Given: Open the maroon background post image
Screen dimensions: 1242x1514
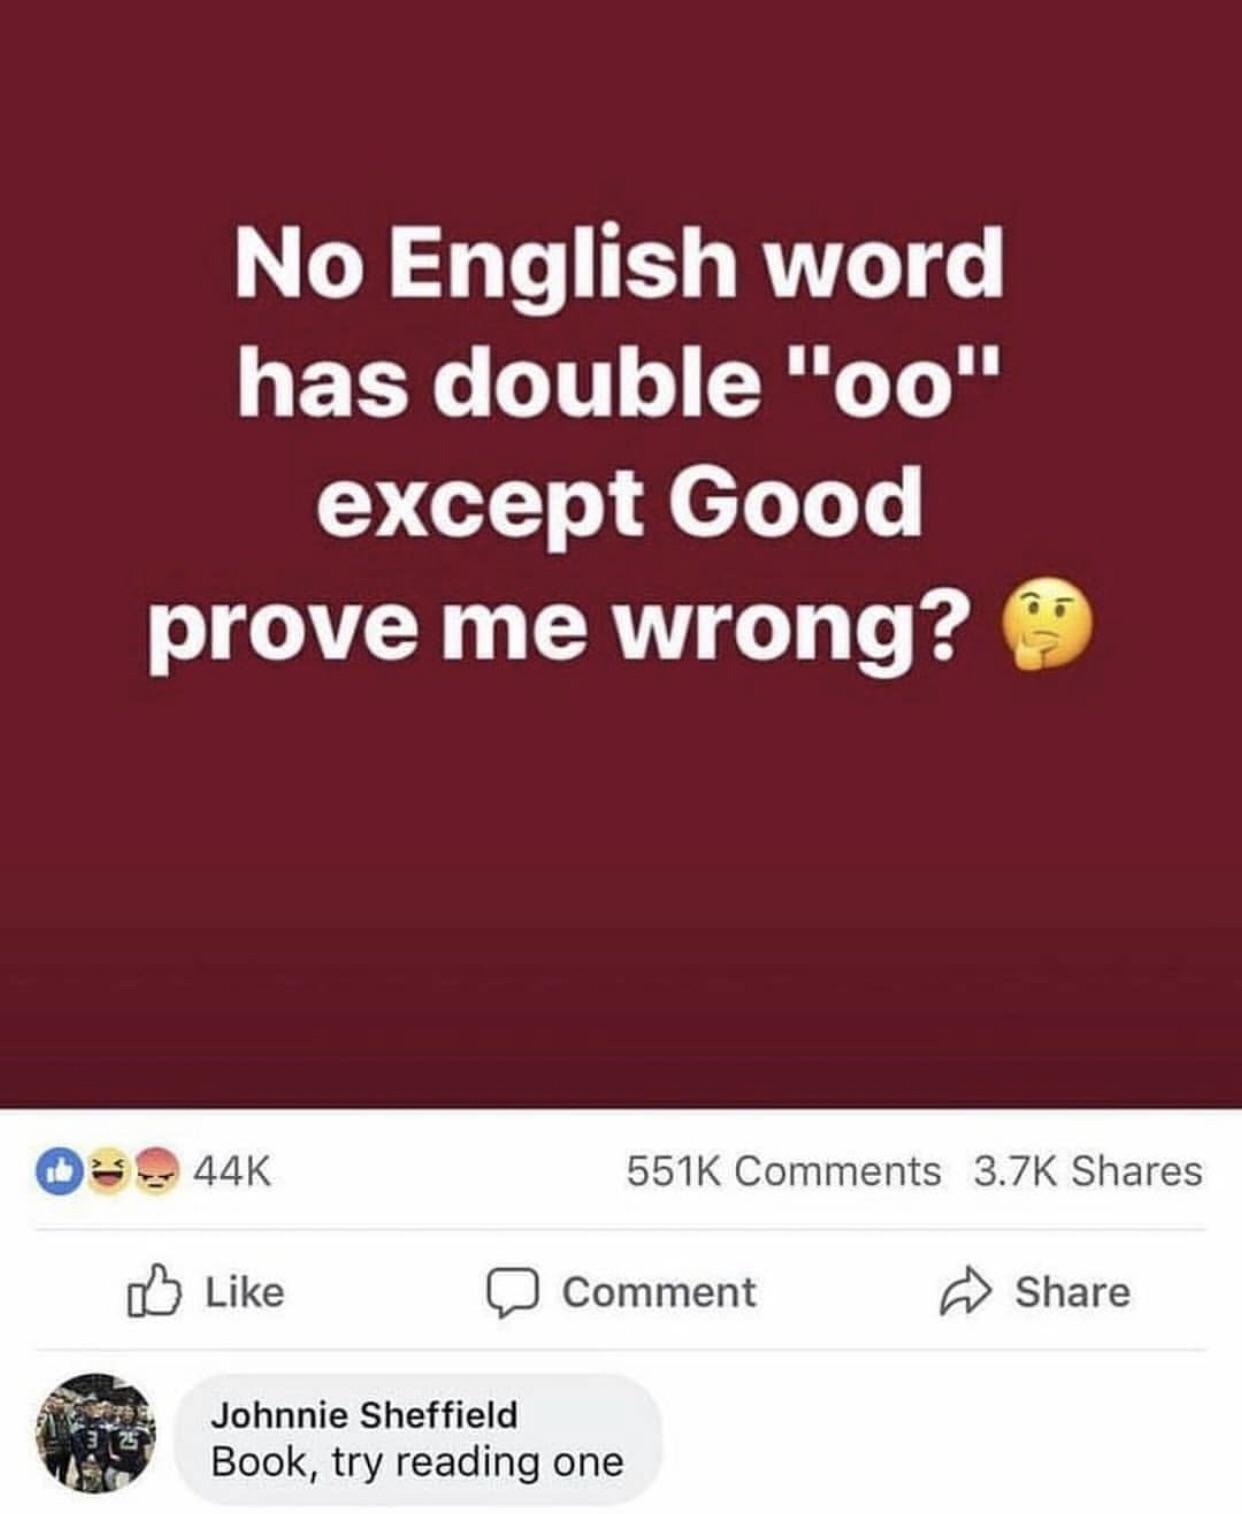Looking at the screenshot, I should [621, 554].
